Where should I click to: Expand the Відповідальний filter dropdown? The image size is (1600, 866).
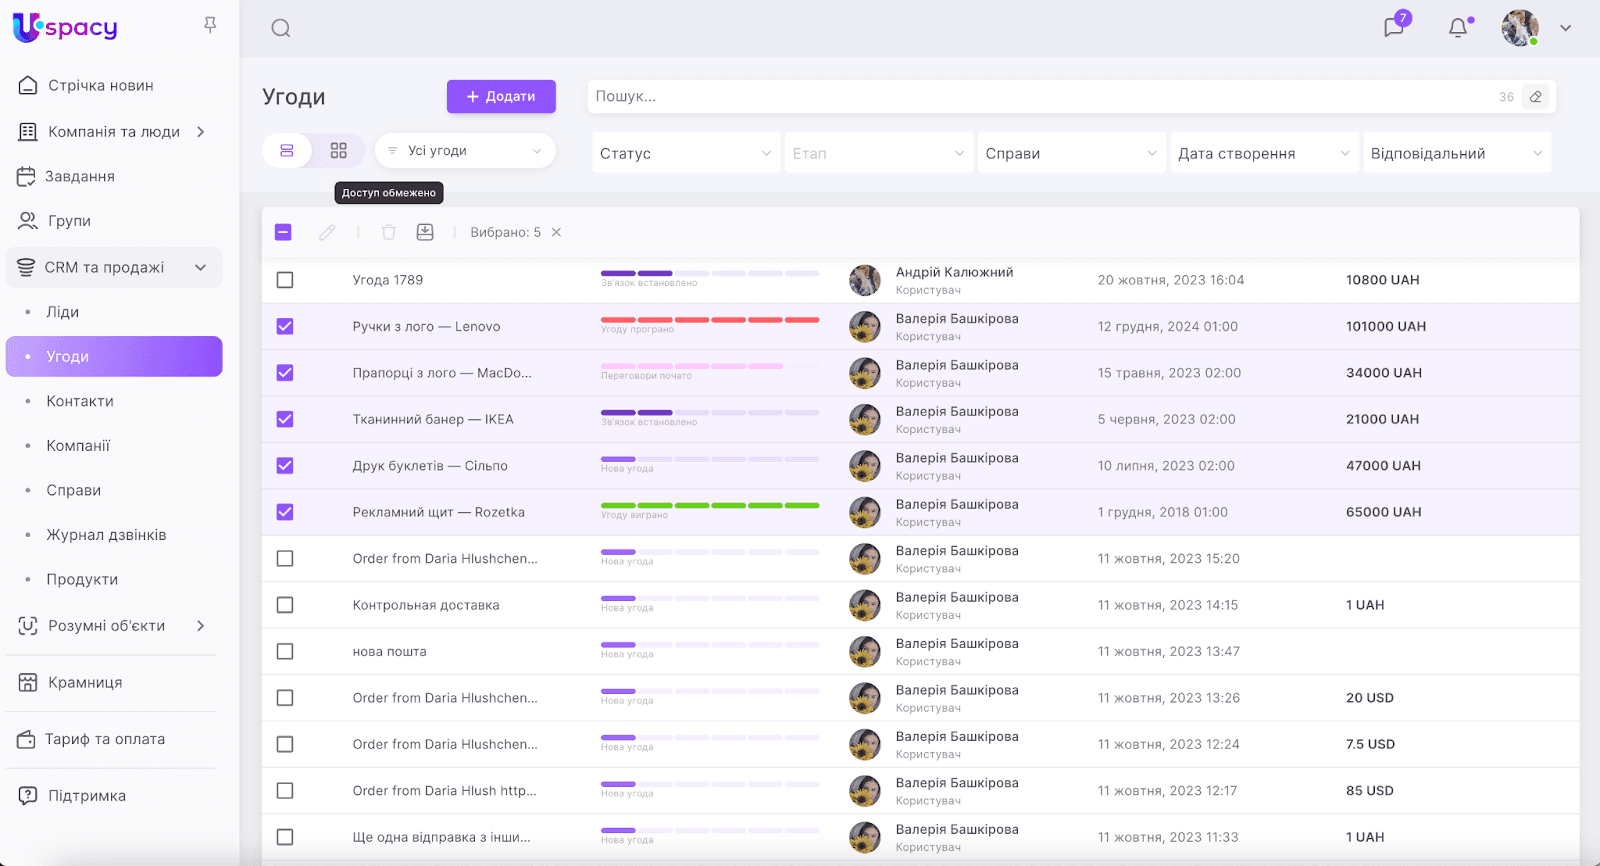pyautogui.click(x=1456, y=153)
